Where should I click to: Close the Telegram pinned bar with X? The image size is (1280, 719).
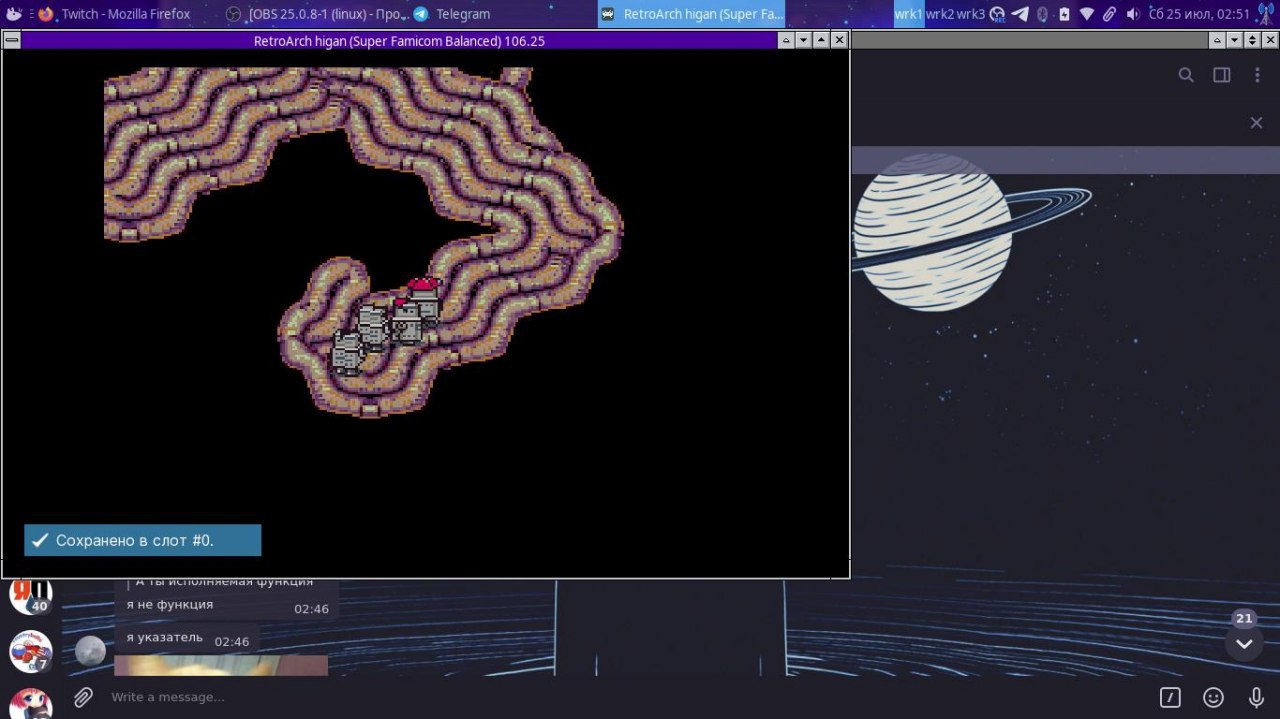(1256, 122)
